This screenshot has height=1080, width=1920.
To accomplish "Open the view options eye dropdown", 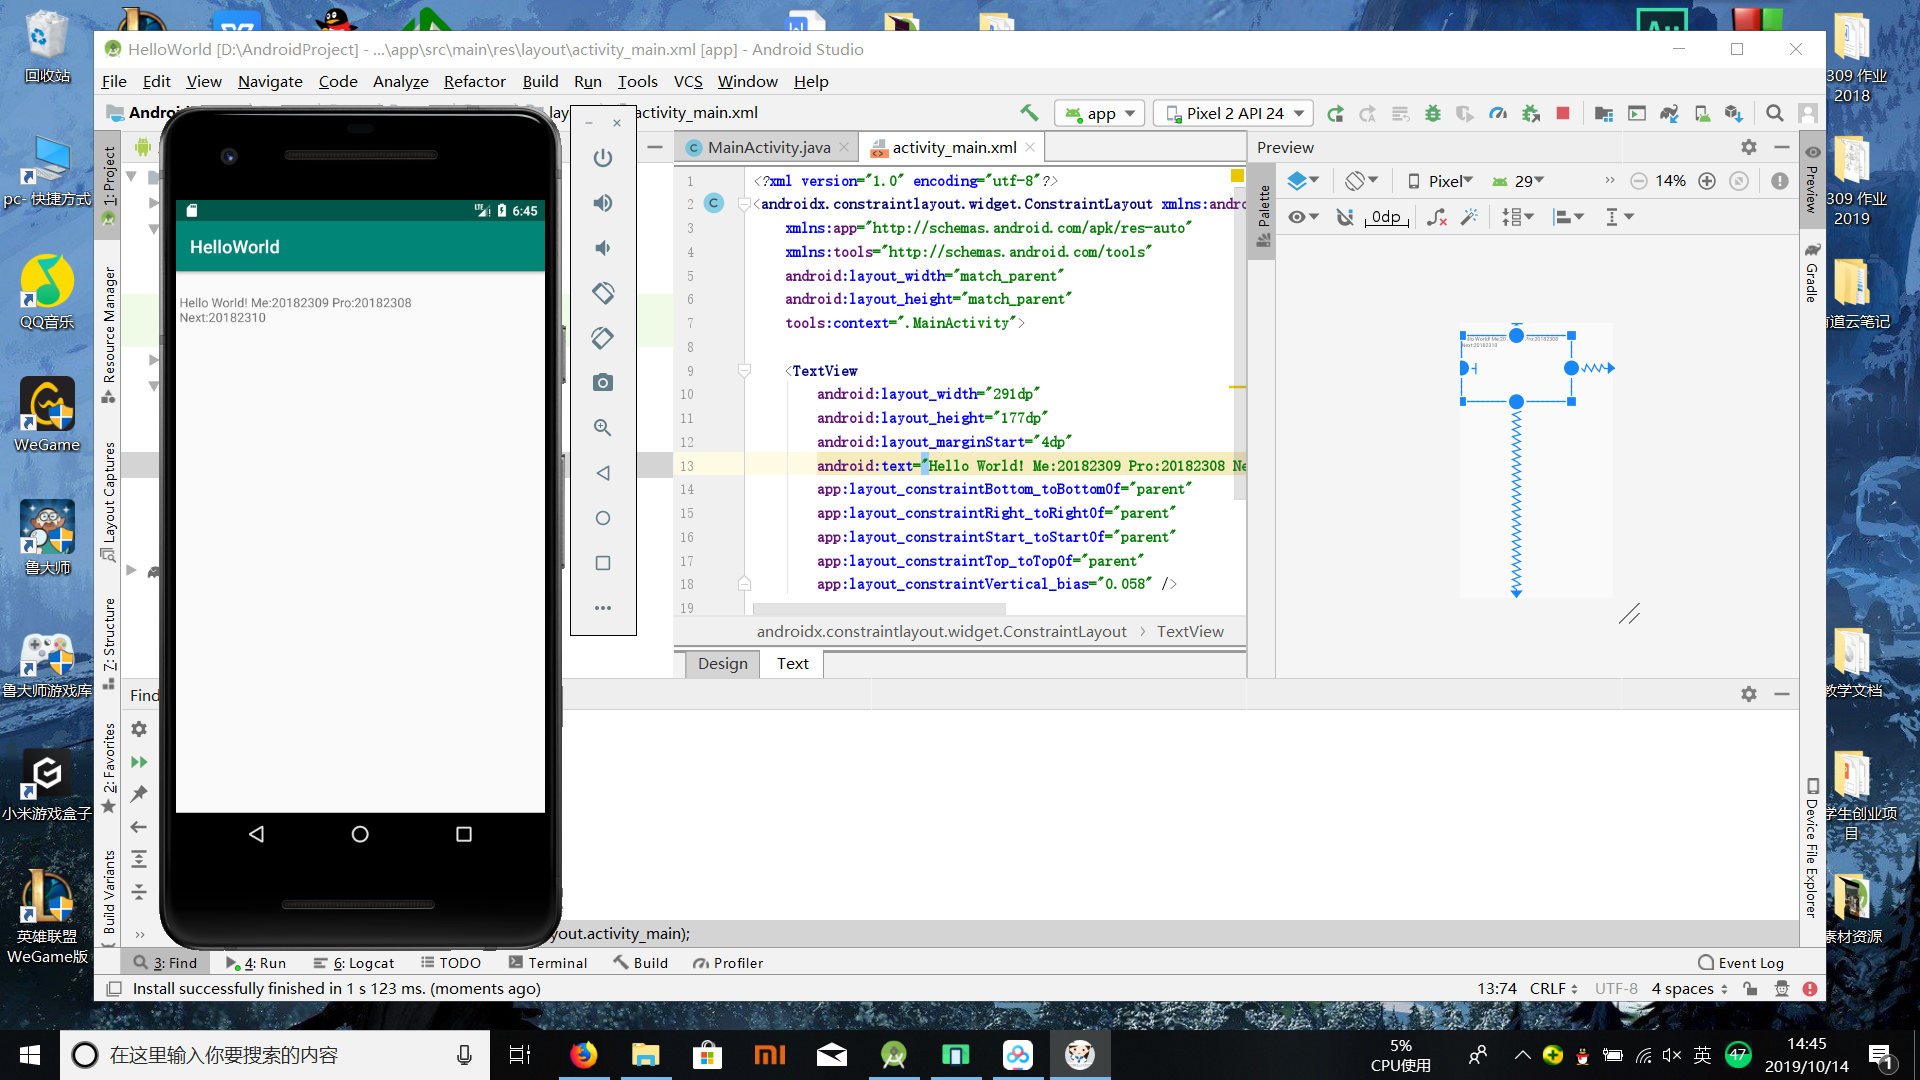I will [x=1302, y=217].
